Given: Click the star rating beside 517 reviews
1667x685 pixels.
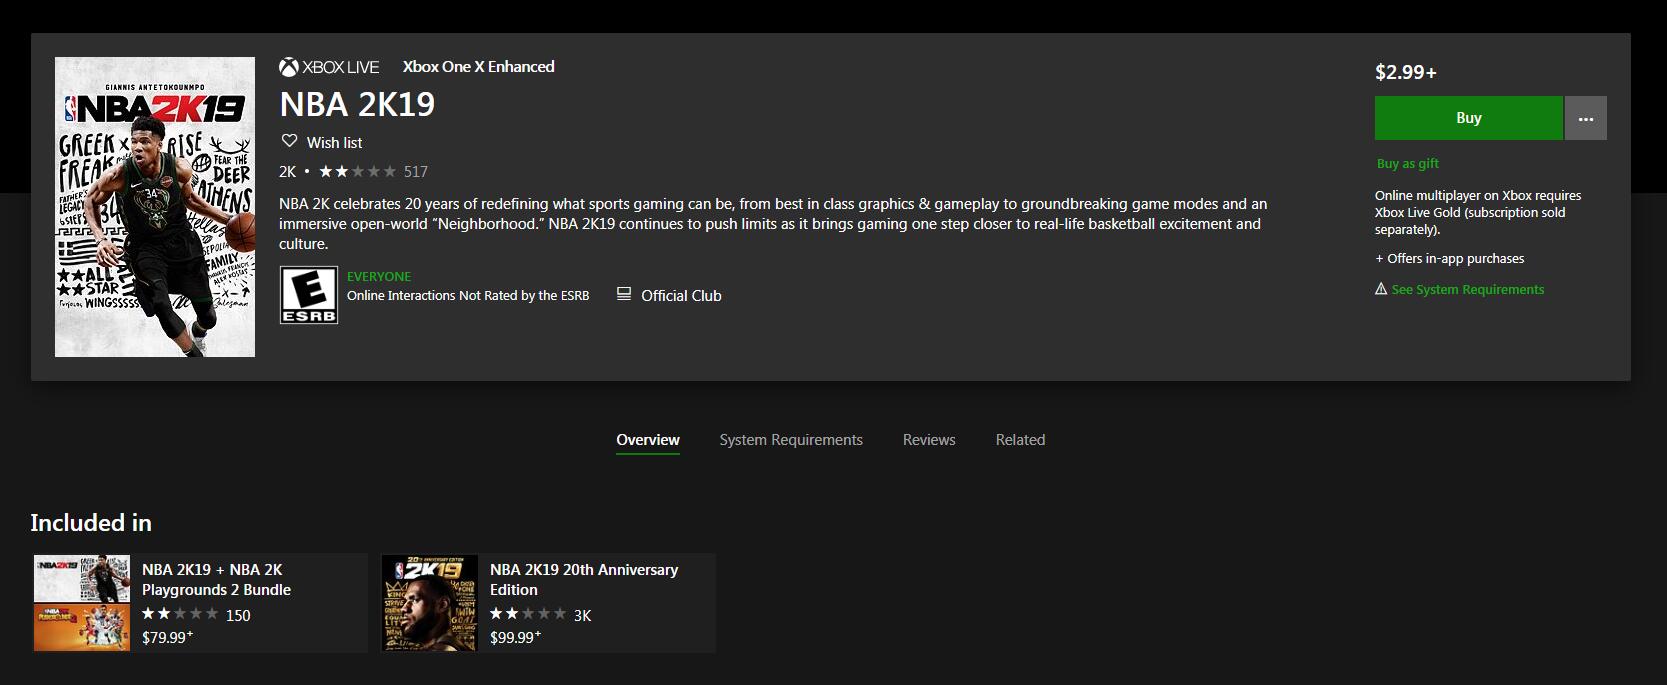Looking at the screenshot, I should [357, 172].
